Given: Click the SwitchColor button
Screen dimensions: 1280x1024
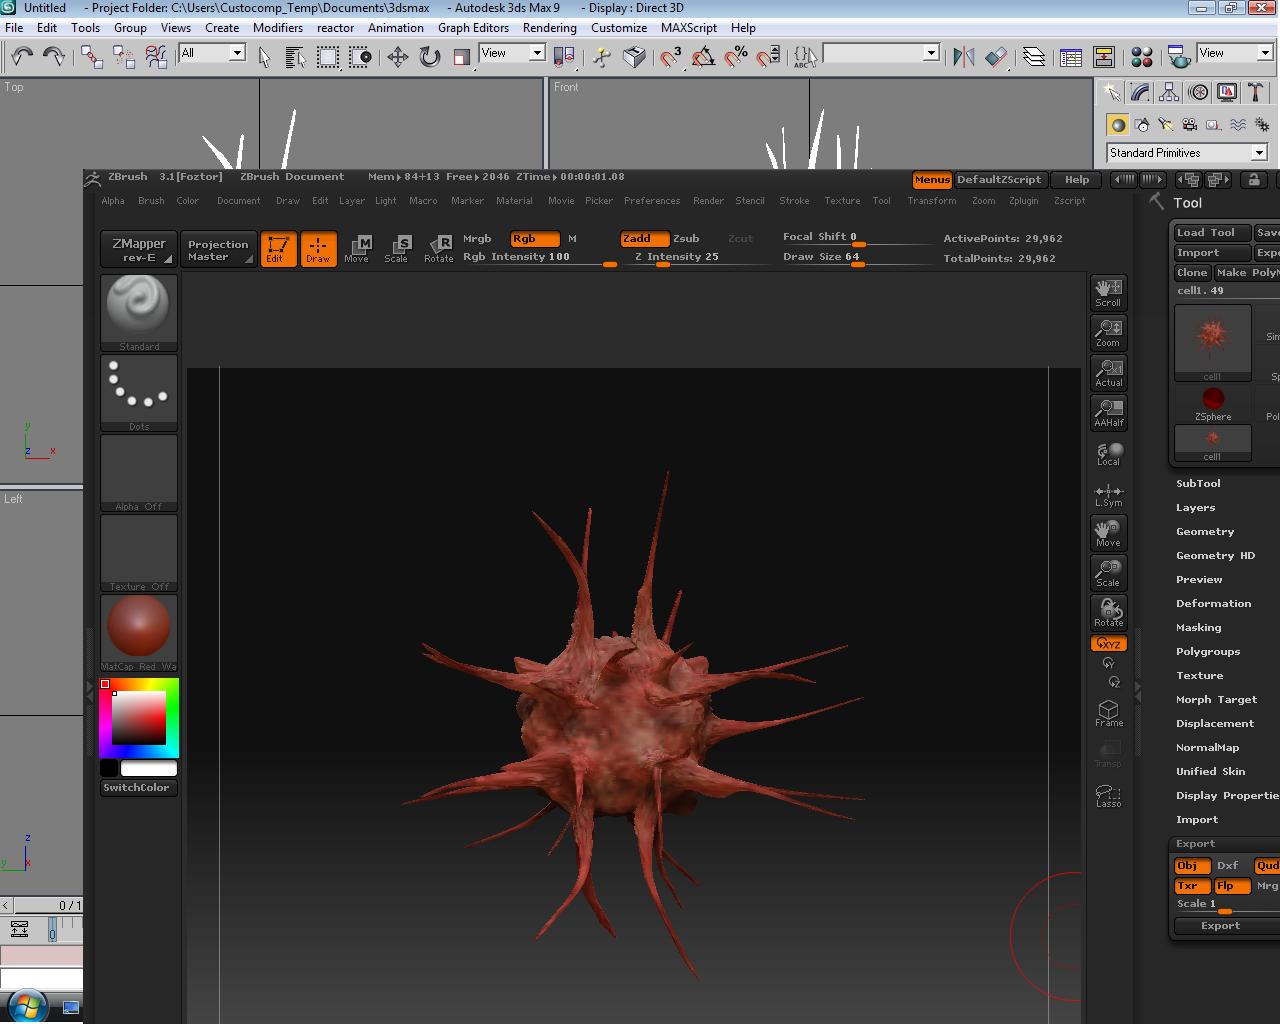Looking at the screenshot, I should (139, 788).
